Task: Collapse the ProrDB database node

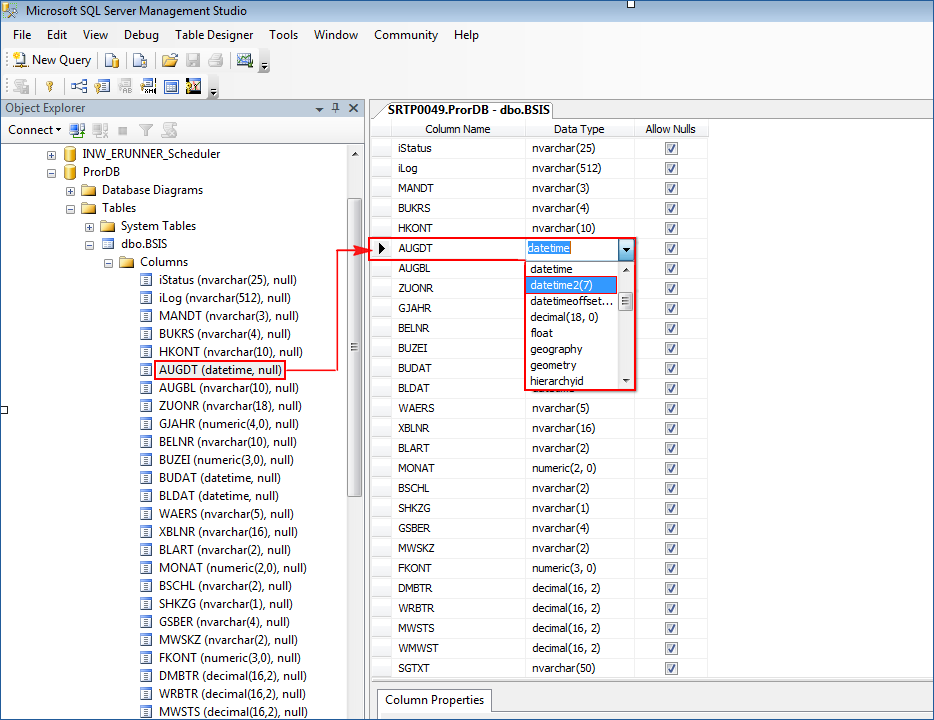Action: [x=51, y=173]
